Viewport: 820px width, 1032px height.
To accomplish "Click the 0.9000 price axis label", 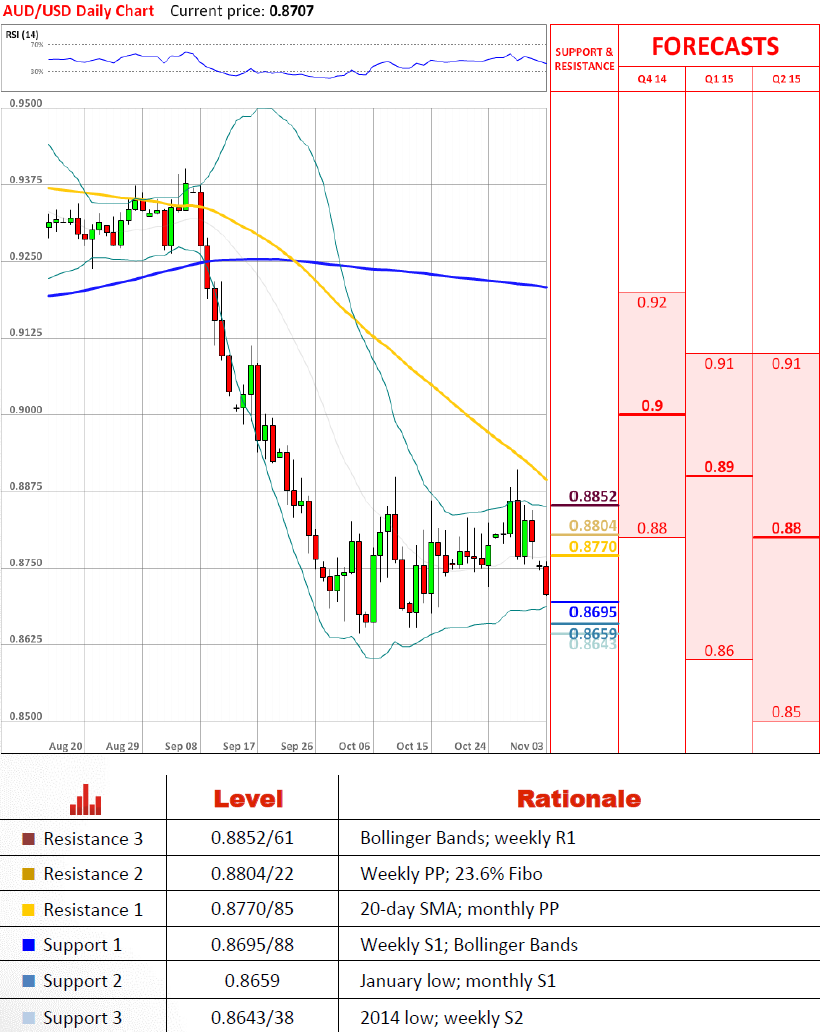I will tap(26, 409).
